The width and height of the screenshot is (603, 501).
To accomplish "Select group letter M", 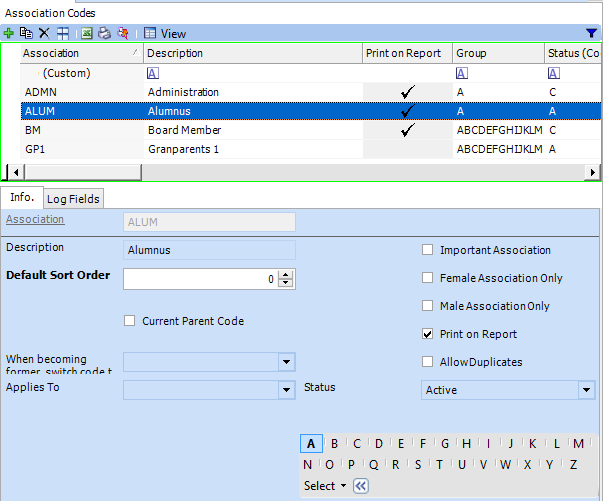I will 578,444.
